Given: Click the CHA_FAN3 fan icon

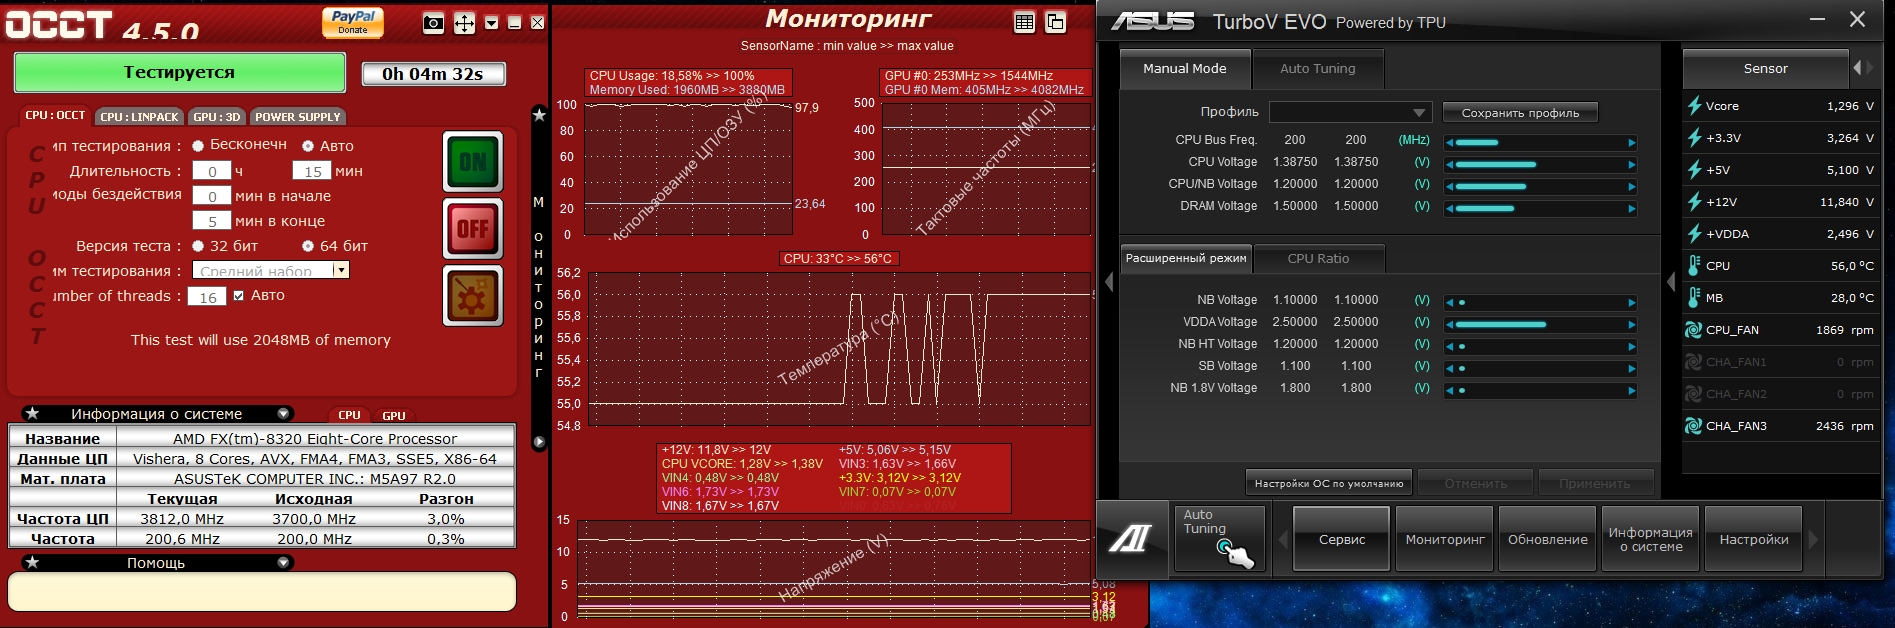Looking at the screenshot, I should (x=1694, y=425).
